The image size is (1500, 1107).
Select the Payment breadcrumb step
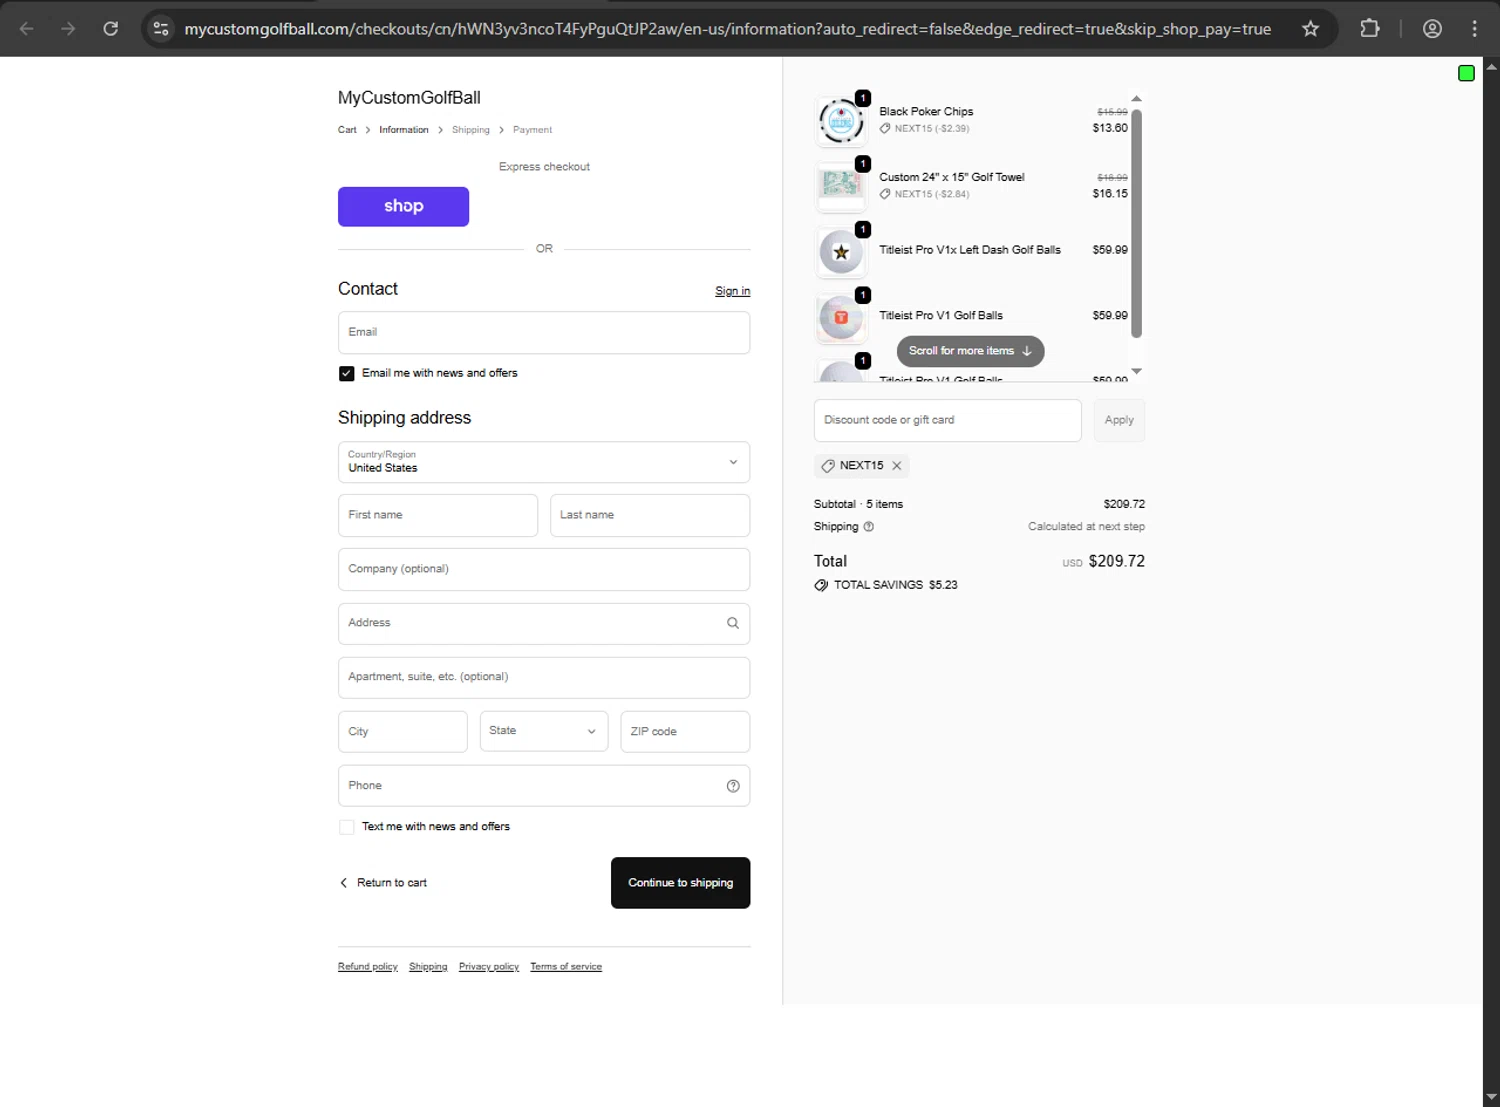click(532, 130)
